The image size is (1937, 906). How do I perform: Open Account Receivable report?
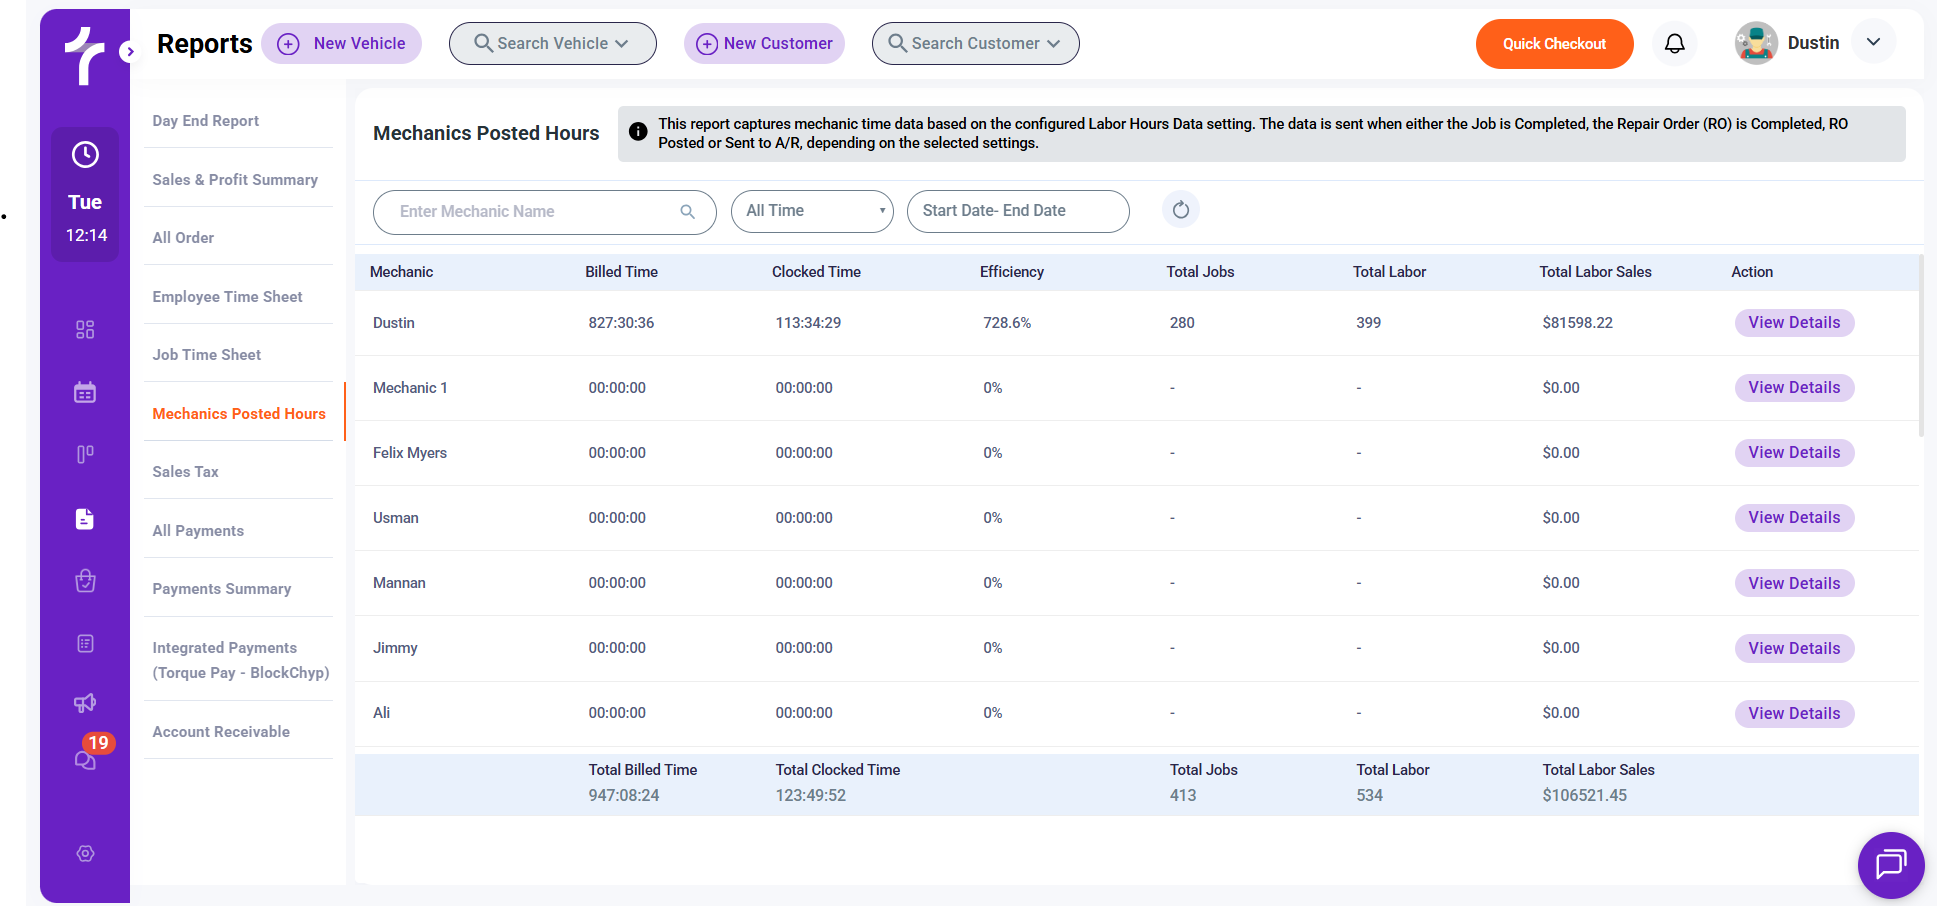click(x=221, y=732)
